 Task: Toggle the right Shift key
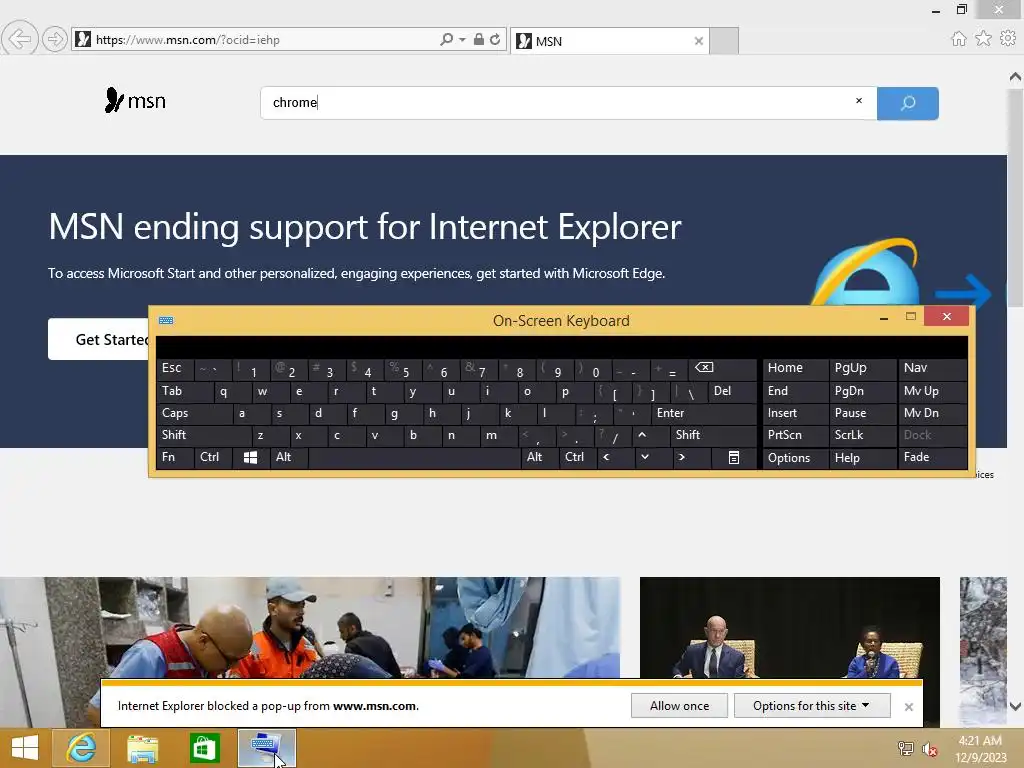pyautogui.click(x=713, y=435)
